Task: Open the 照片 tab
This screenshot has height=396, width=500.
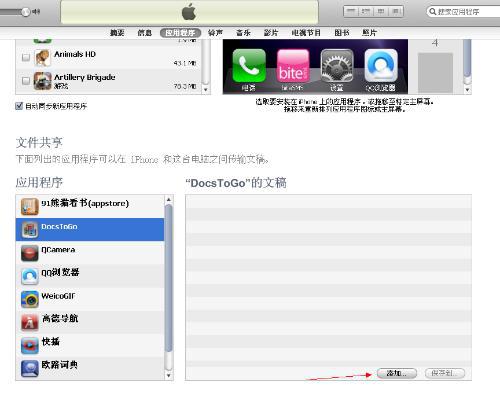Action: click(x=369, y=33)
